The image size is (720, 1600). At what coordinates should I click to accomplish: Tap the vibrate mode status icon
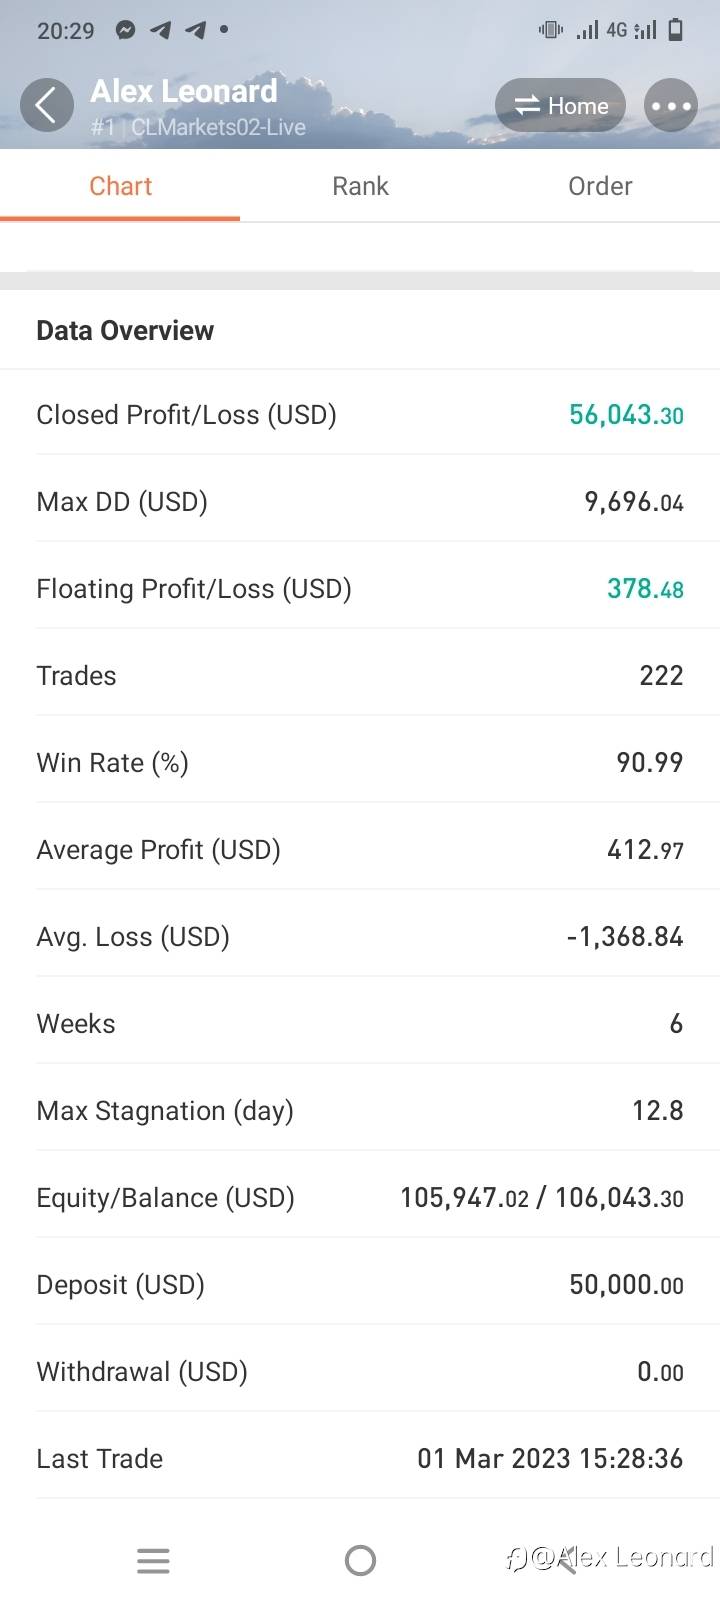point(551,30)
